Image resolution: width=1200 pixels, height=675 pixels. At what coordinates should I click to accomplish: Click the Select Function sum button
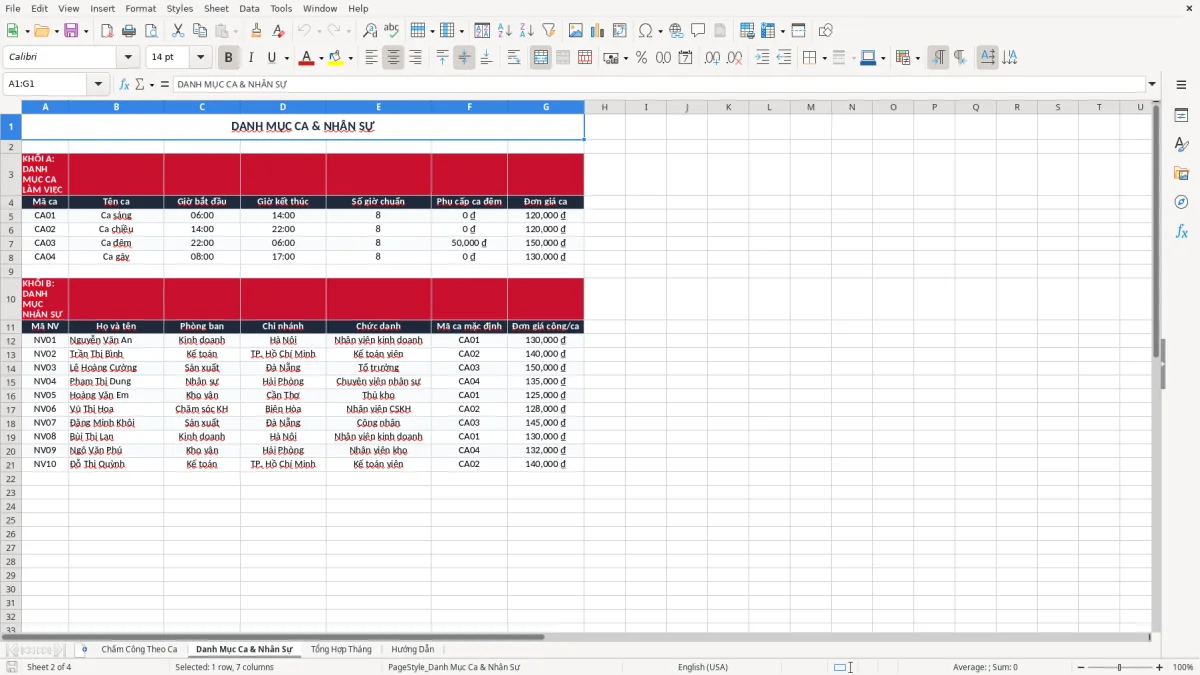point(139,84)
